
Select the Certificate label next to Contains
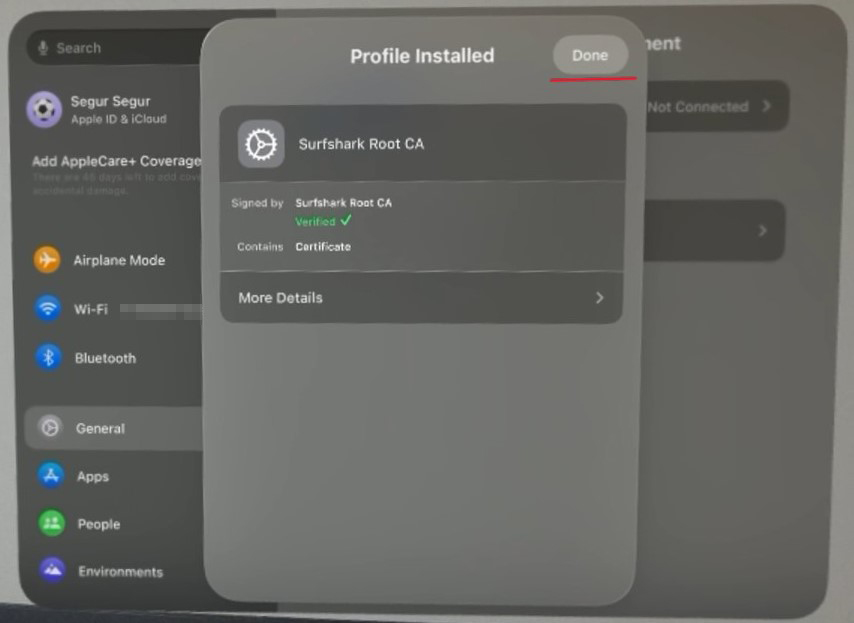323,246
